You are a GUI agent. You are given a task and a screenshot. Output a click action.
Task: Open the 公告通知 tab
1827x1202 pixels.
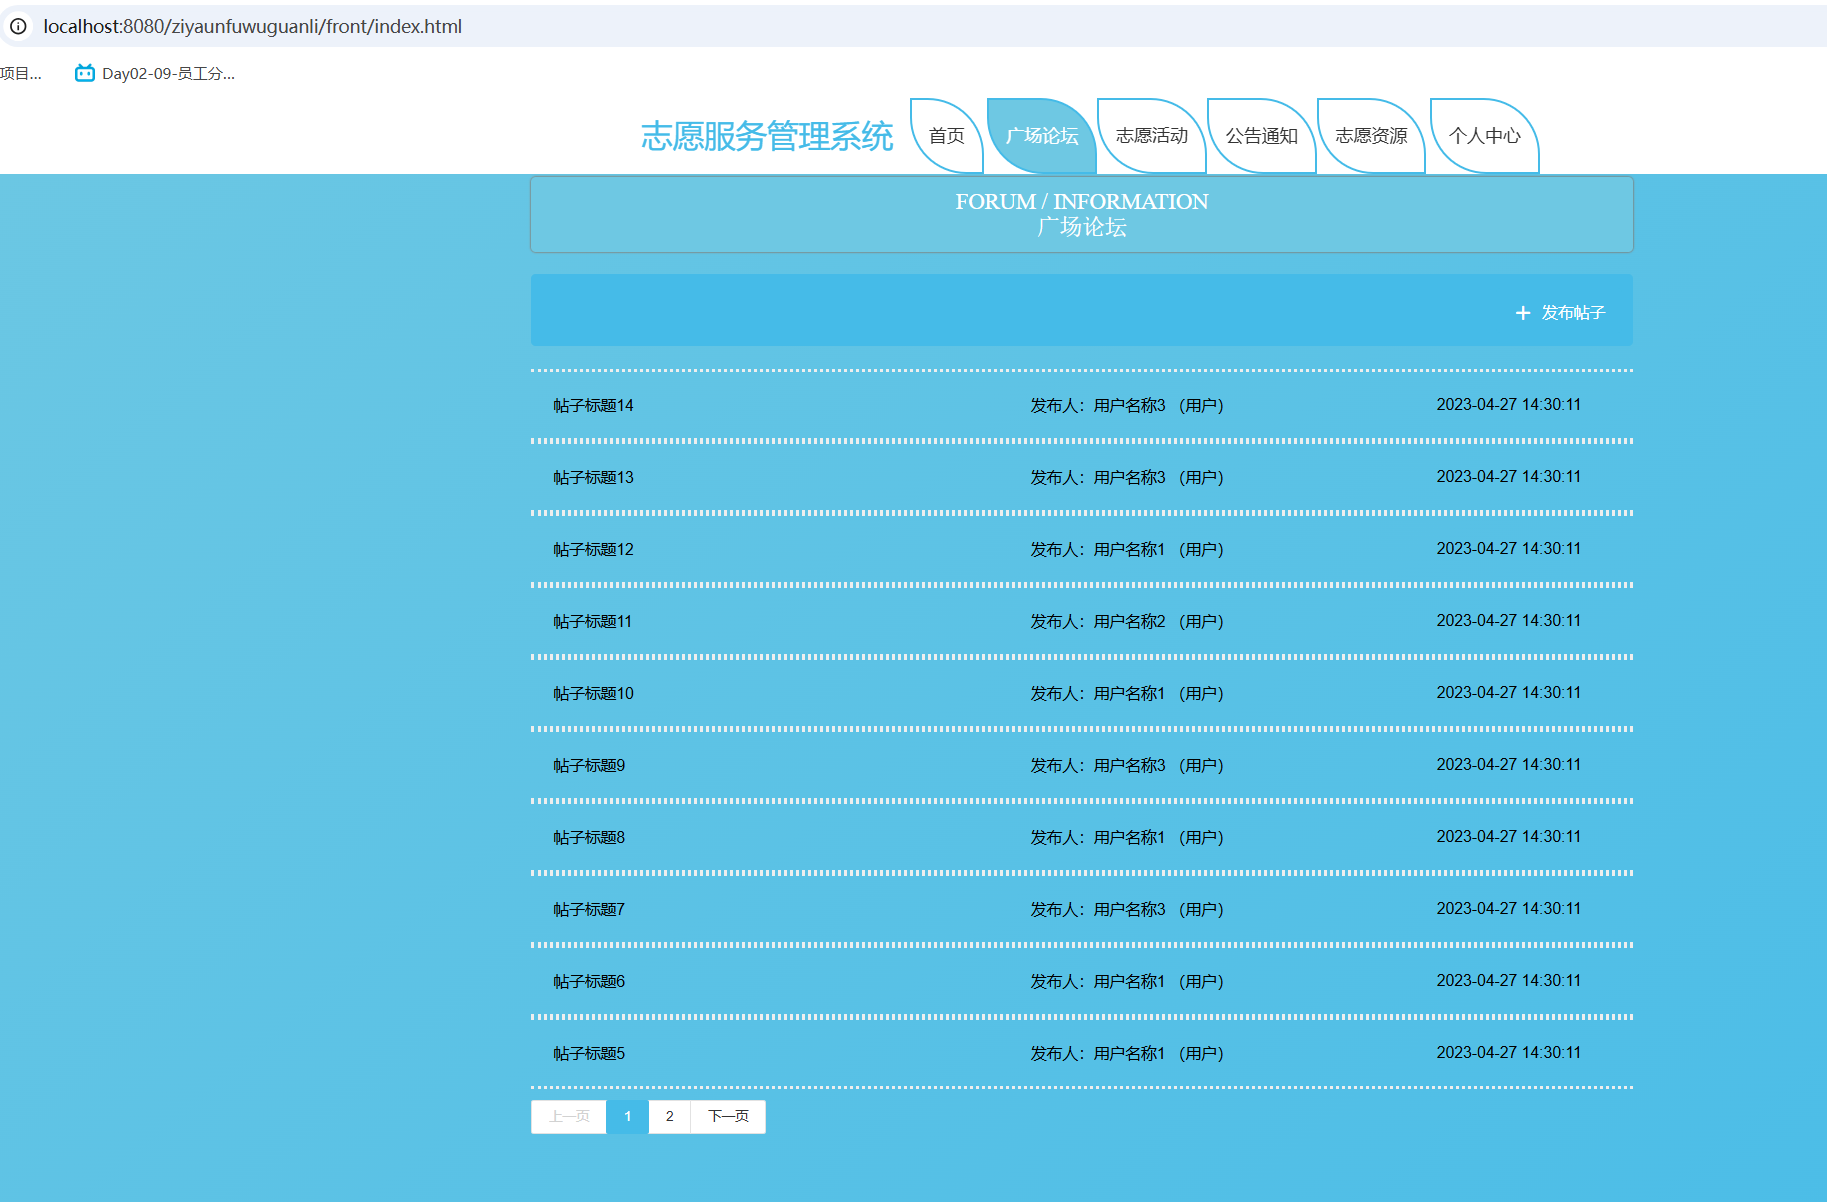point(1262,136)
